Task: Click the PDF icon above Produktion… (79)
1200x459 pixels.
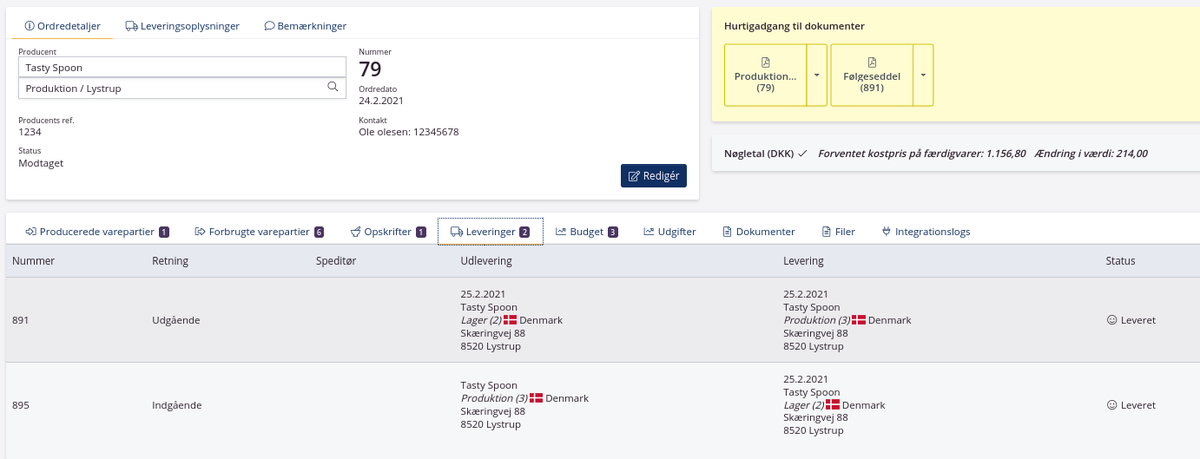Action: pyautogui.click(x=765, y=62)
